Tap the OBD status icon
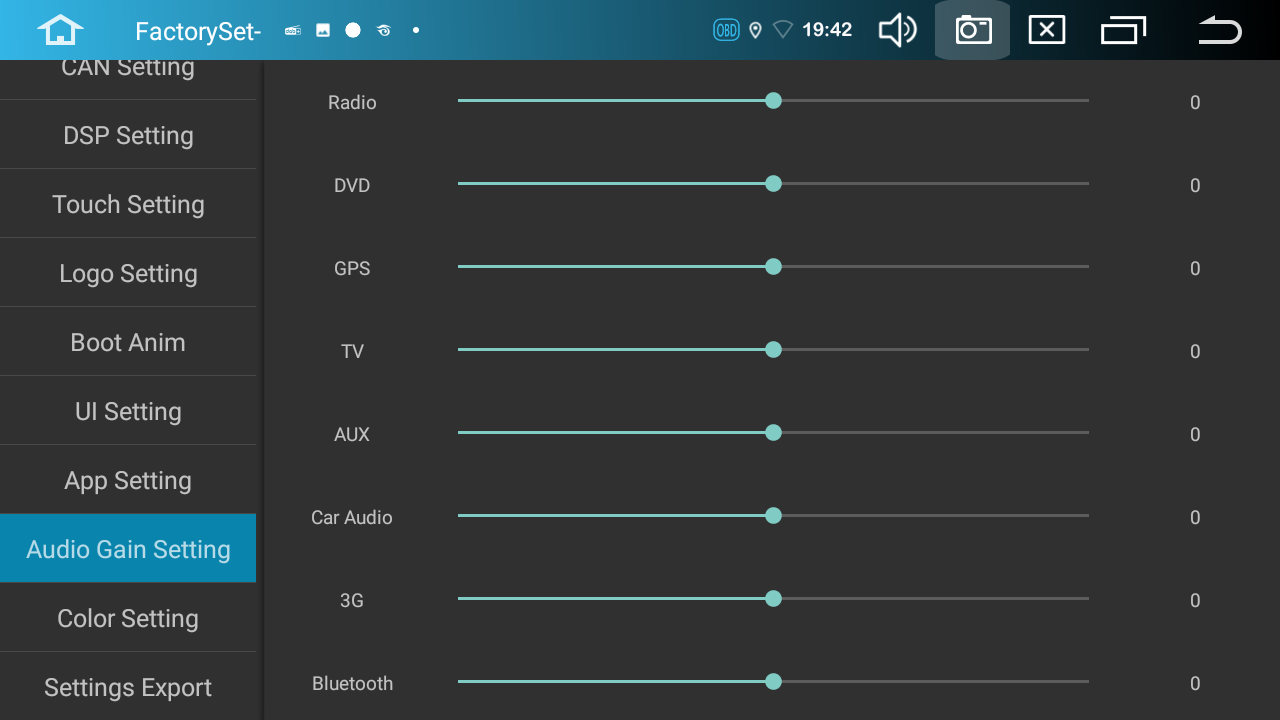The image size is (1280, 720). click(x=726, y=30)
